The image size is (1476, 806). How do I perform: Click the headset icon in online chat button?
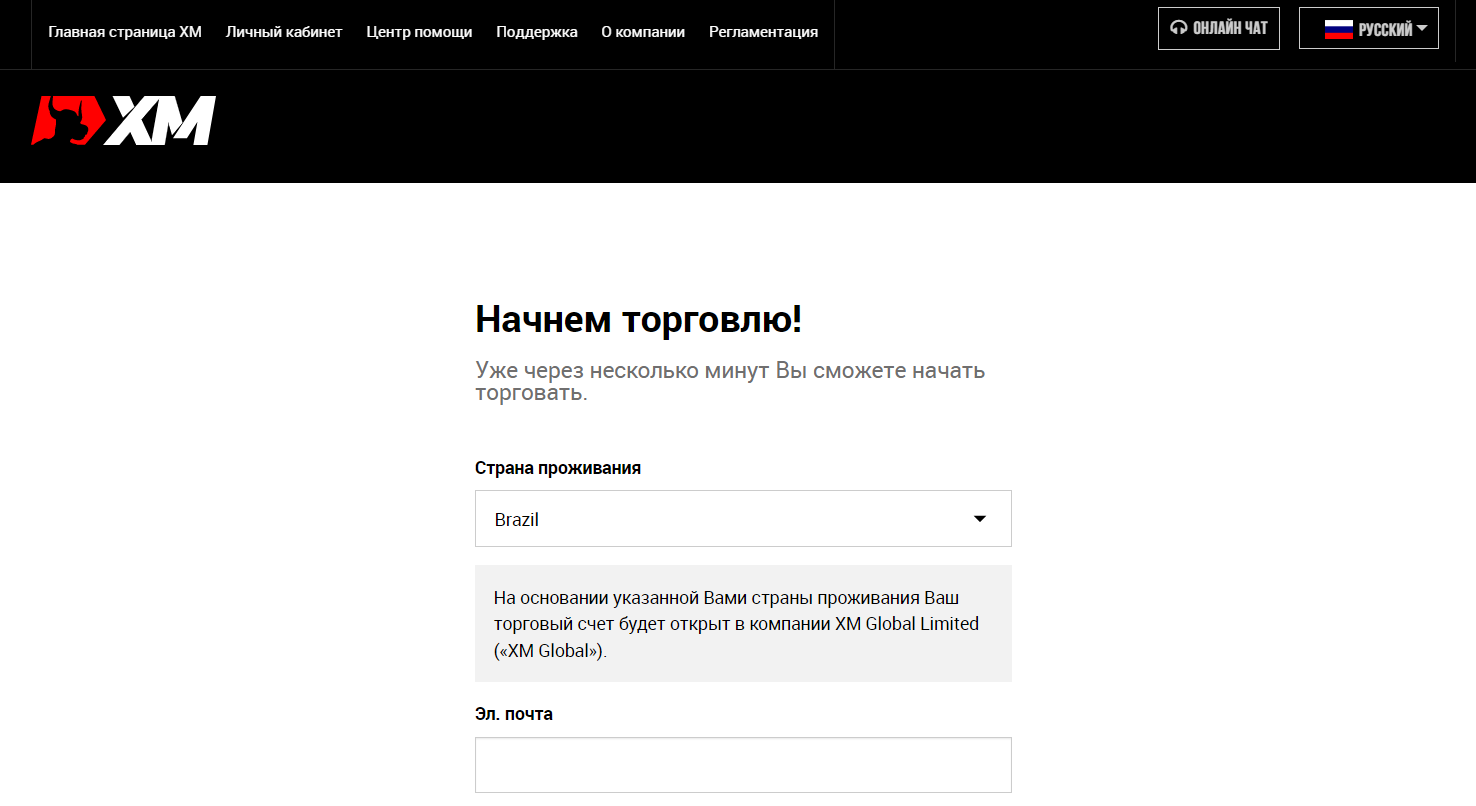pyautogui.click(x=1179, y=28)
